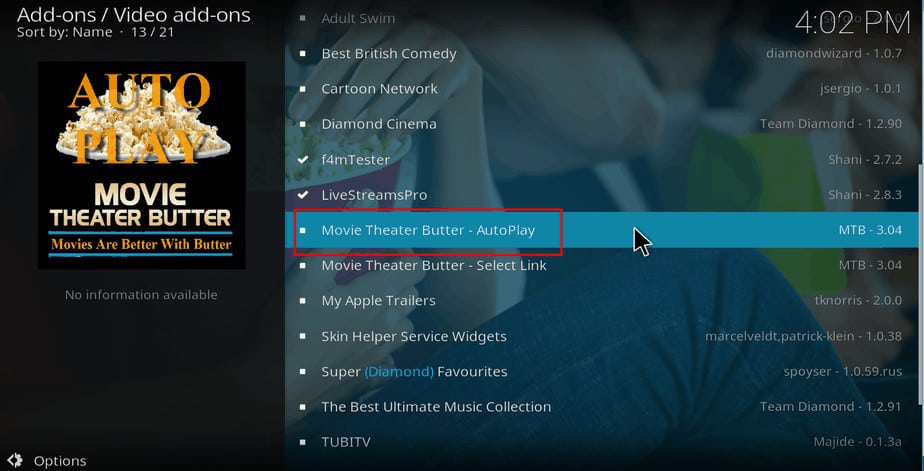
Task: Click the bullet beside Skin Helper Service Widgets
Action: [x=303, y=336]
